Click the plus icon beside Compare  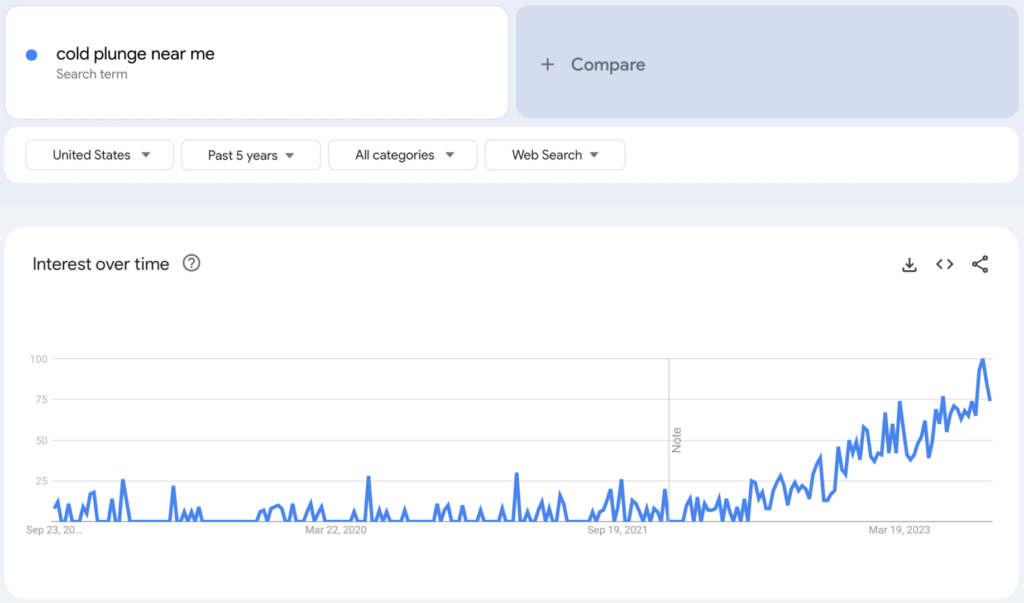(547, 64)
